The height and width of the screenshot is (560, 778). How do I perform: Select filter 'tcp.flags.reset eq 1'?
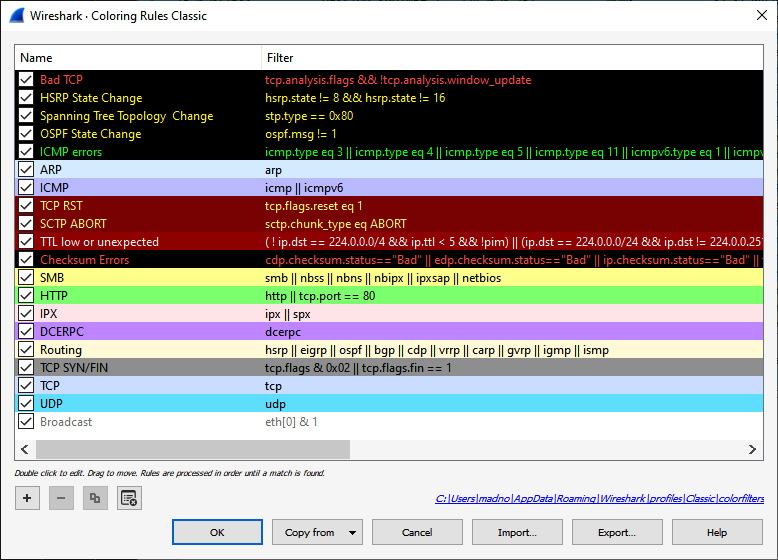[x=314, y=206]
